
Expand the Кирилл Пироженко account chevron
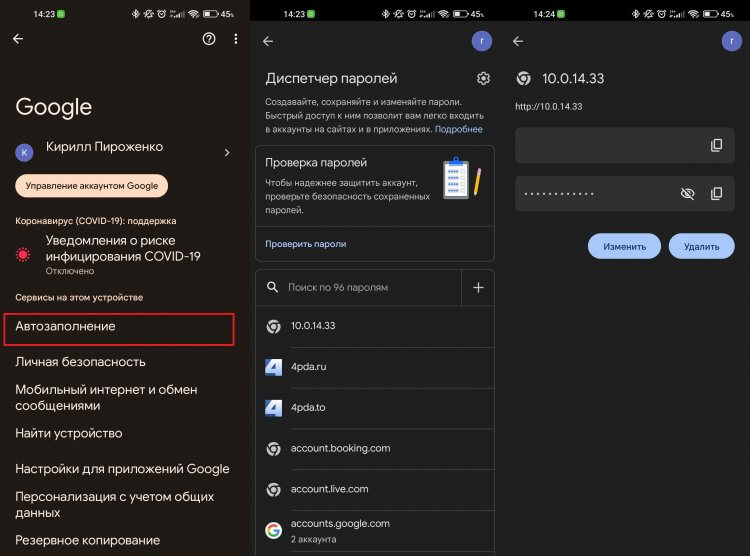point(227,153)
